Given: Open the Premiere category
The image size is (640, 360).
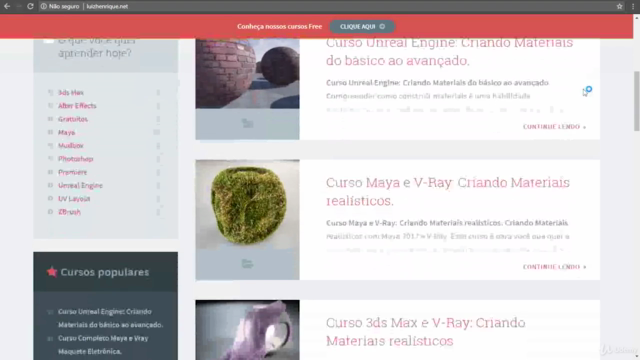Looking at the screenshot, I should [72, 172].
